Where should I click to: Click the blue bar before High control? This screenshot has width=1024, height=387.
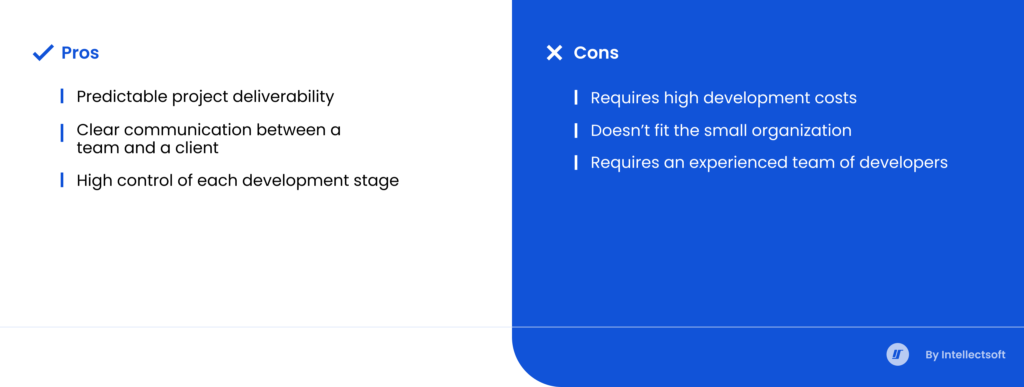(62, 180)
